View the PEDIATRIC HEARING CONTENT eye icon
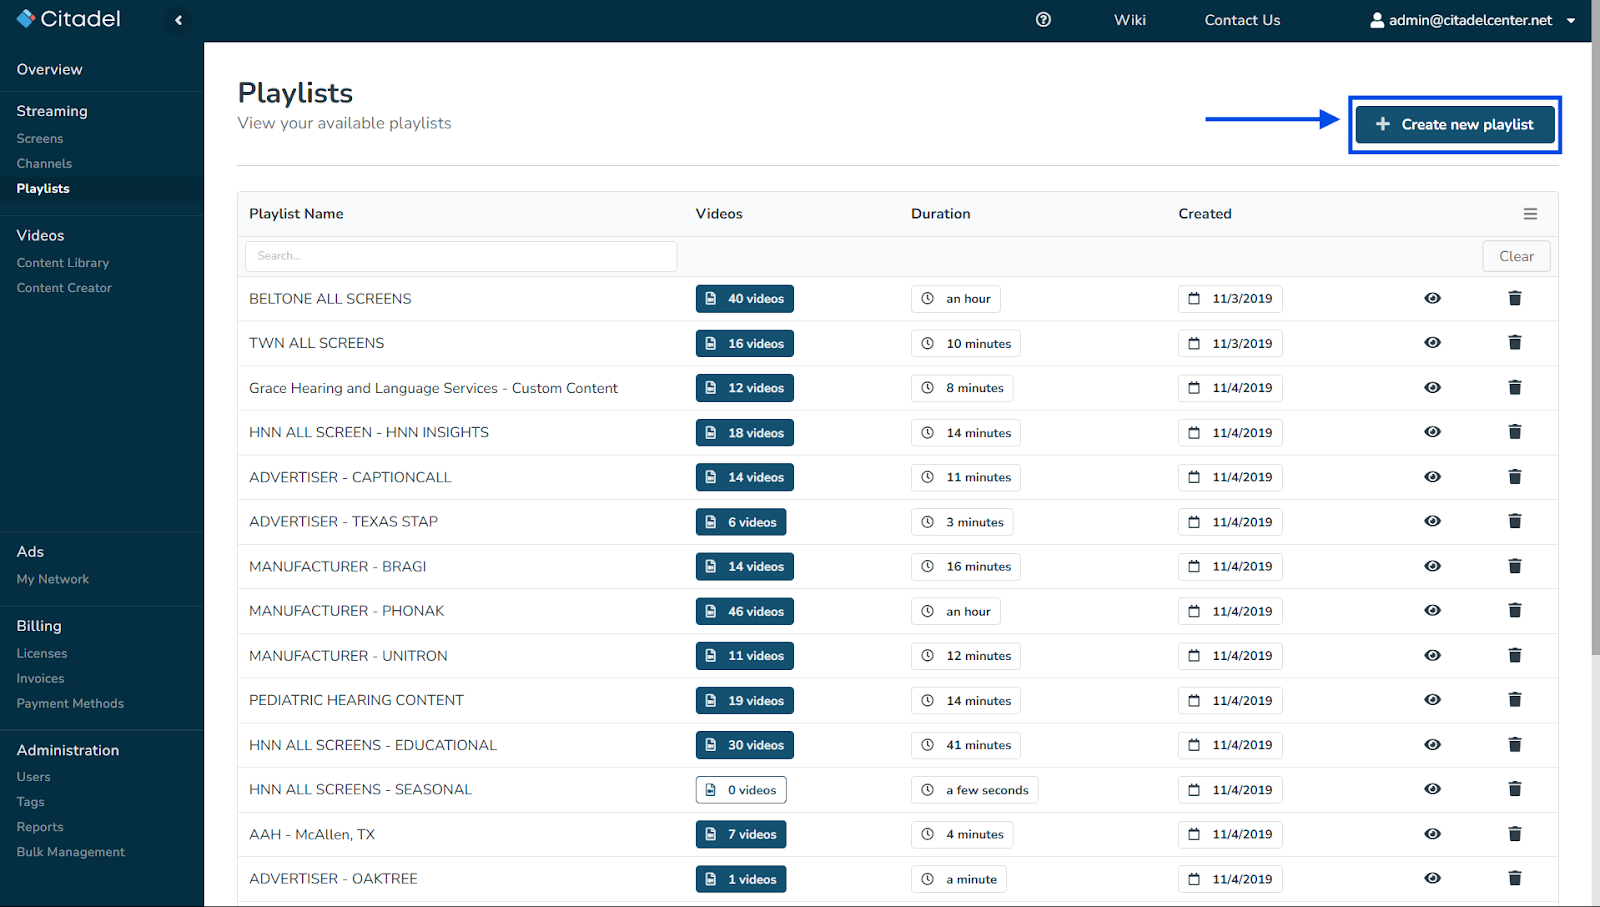The image size is (1600, 907). [x=1433, y=700]
